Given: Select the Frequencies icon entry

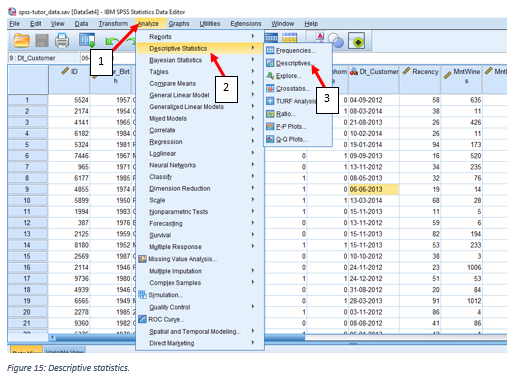Looking at the screenshot, I should pyautogui.click(x=291, y=50).
